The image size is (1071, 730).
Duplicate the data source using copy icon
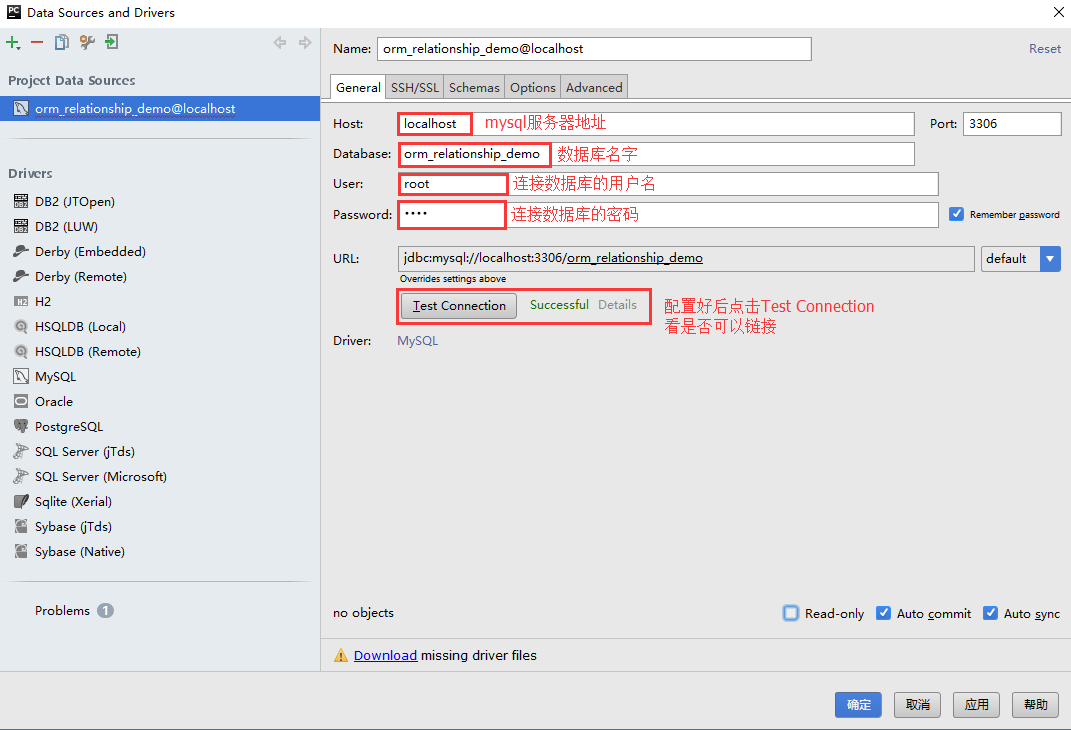62,42
